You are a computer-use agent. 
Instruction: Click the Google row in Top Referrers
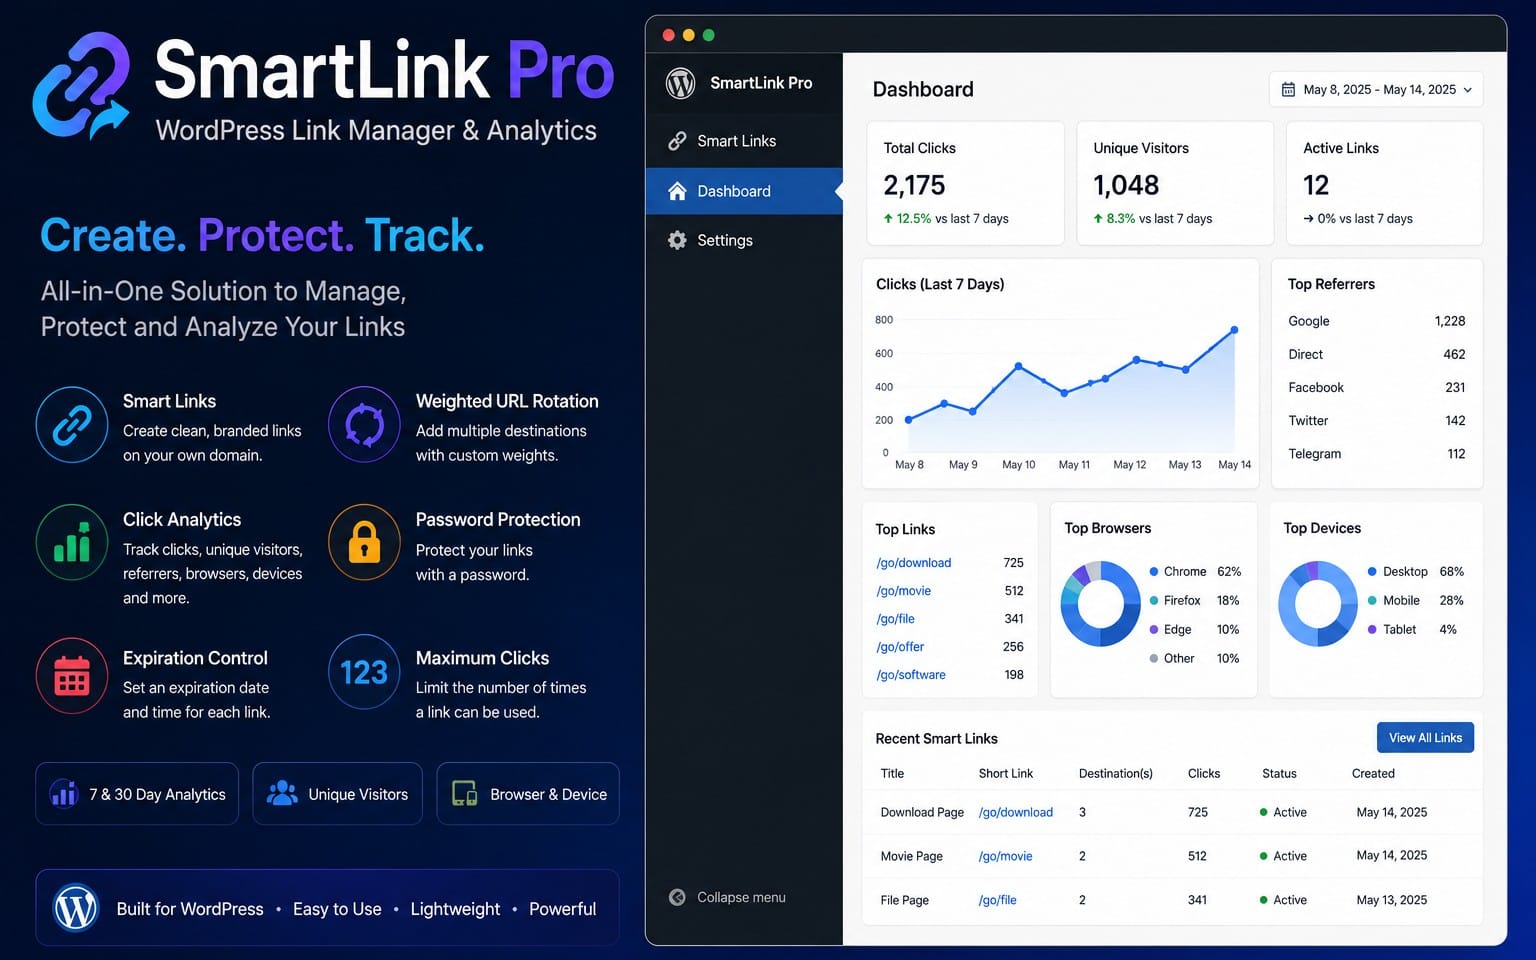(x=1377, y=321)
